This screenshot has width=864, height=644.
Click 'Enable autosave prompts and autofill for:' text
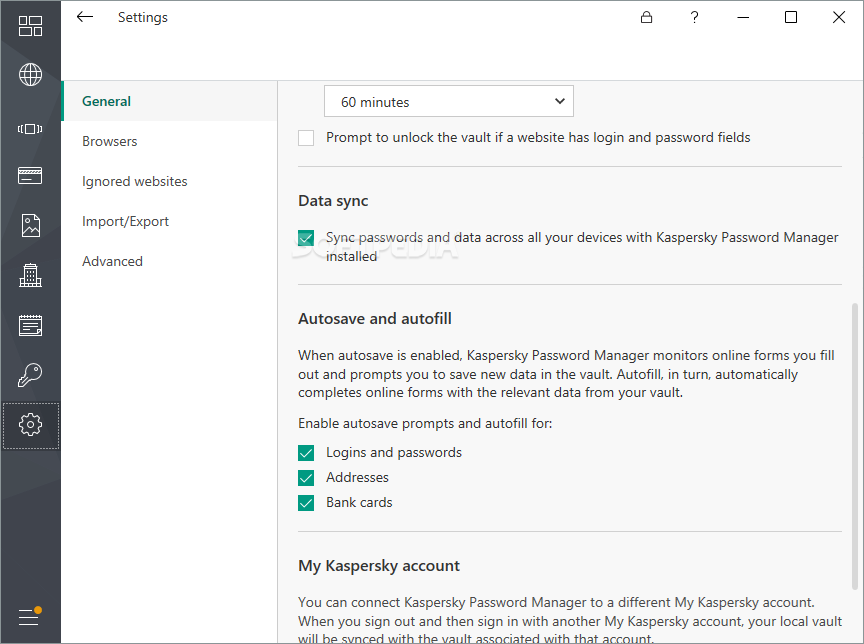[x=425, y=424]
